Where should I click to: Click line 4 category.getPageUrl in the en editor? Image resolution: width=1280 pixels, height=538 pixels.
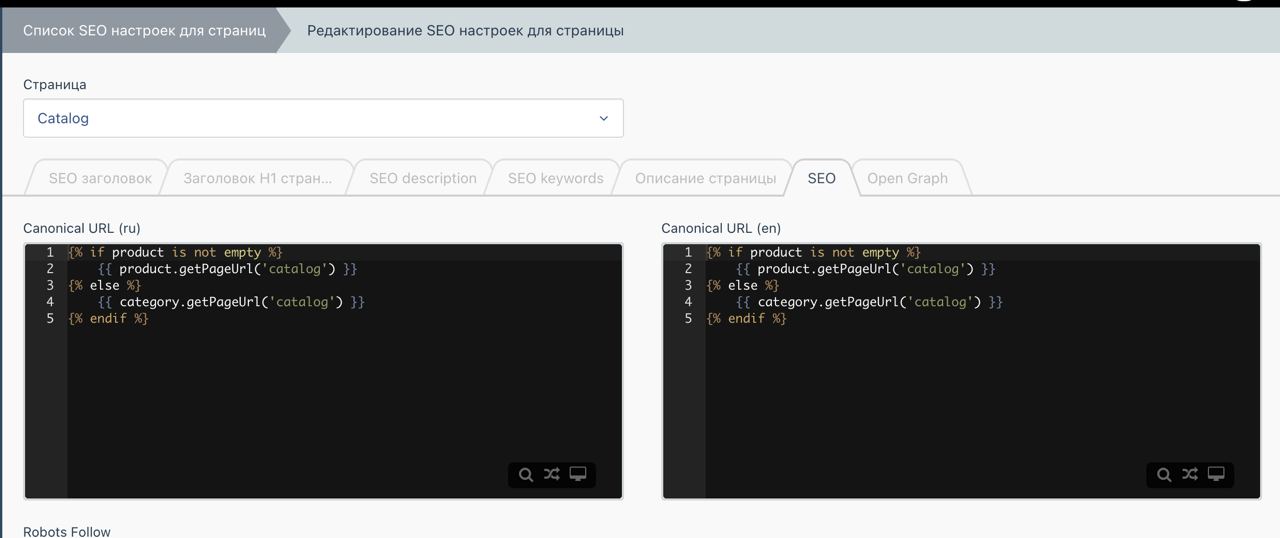point(869,302)
